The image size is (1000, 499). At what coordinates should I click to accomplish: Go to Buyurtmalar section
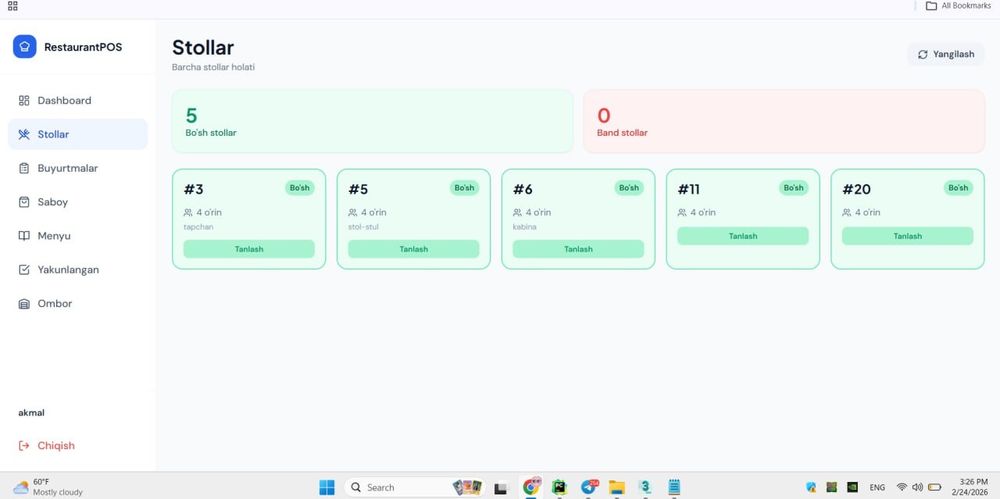point(78,168)
